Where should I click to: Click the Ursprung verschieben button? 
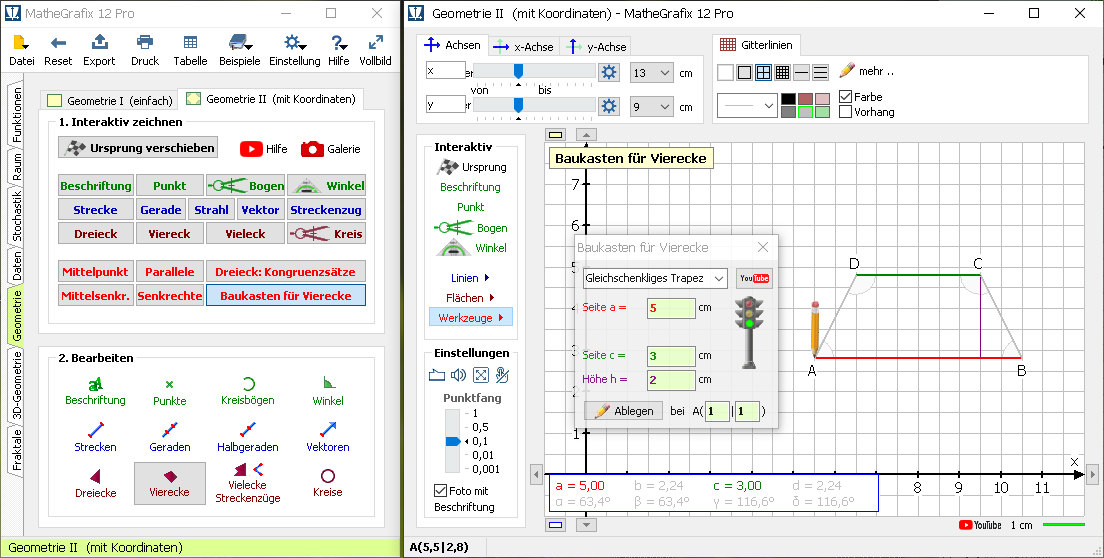[138, 148]
